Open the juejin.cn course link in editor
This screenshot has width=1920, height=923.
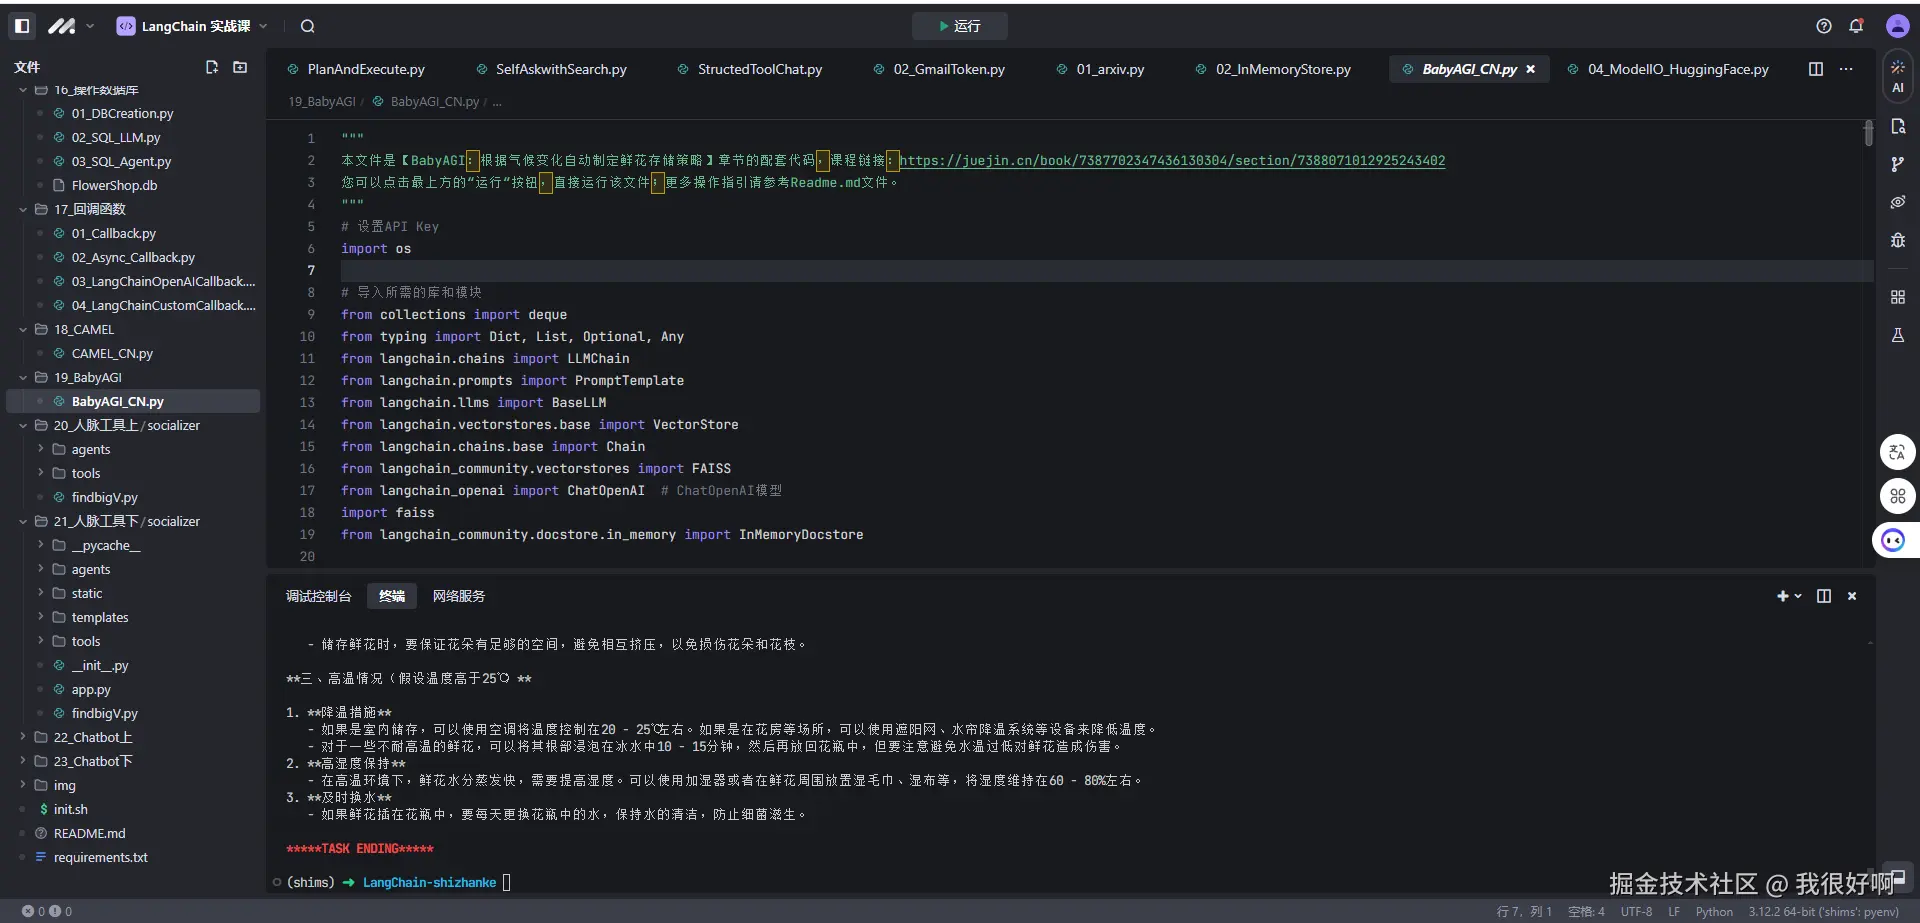pos(1171,161)
